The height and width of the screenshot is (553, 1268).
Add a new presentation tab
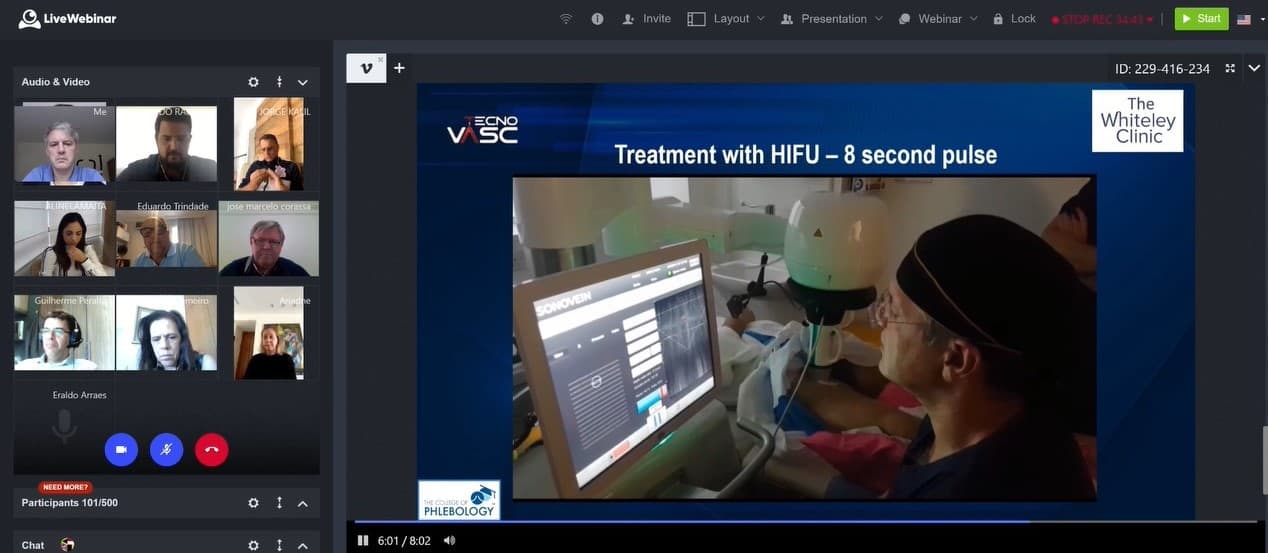pos(399,68)
